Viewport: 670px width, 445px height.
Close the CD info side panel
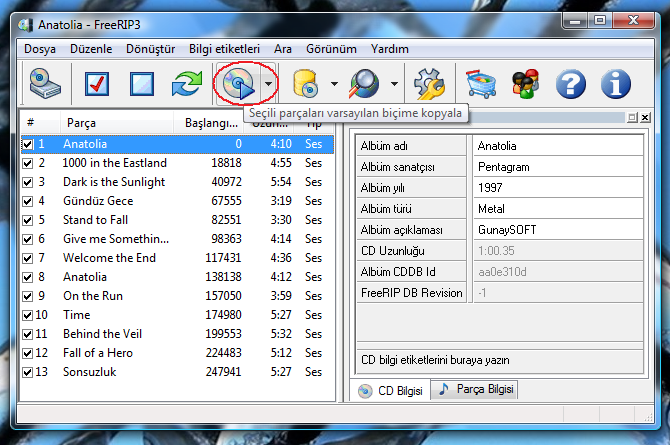[x=645, y=118]
